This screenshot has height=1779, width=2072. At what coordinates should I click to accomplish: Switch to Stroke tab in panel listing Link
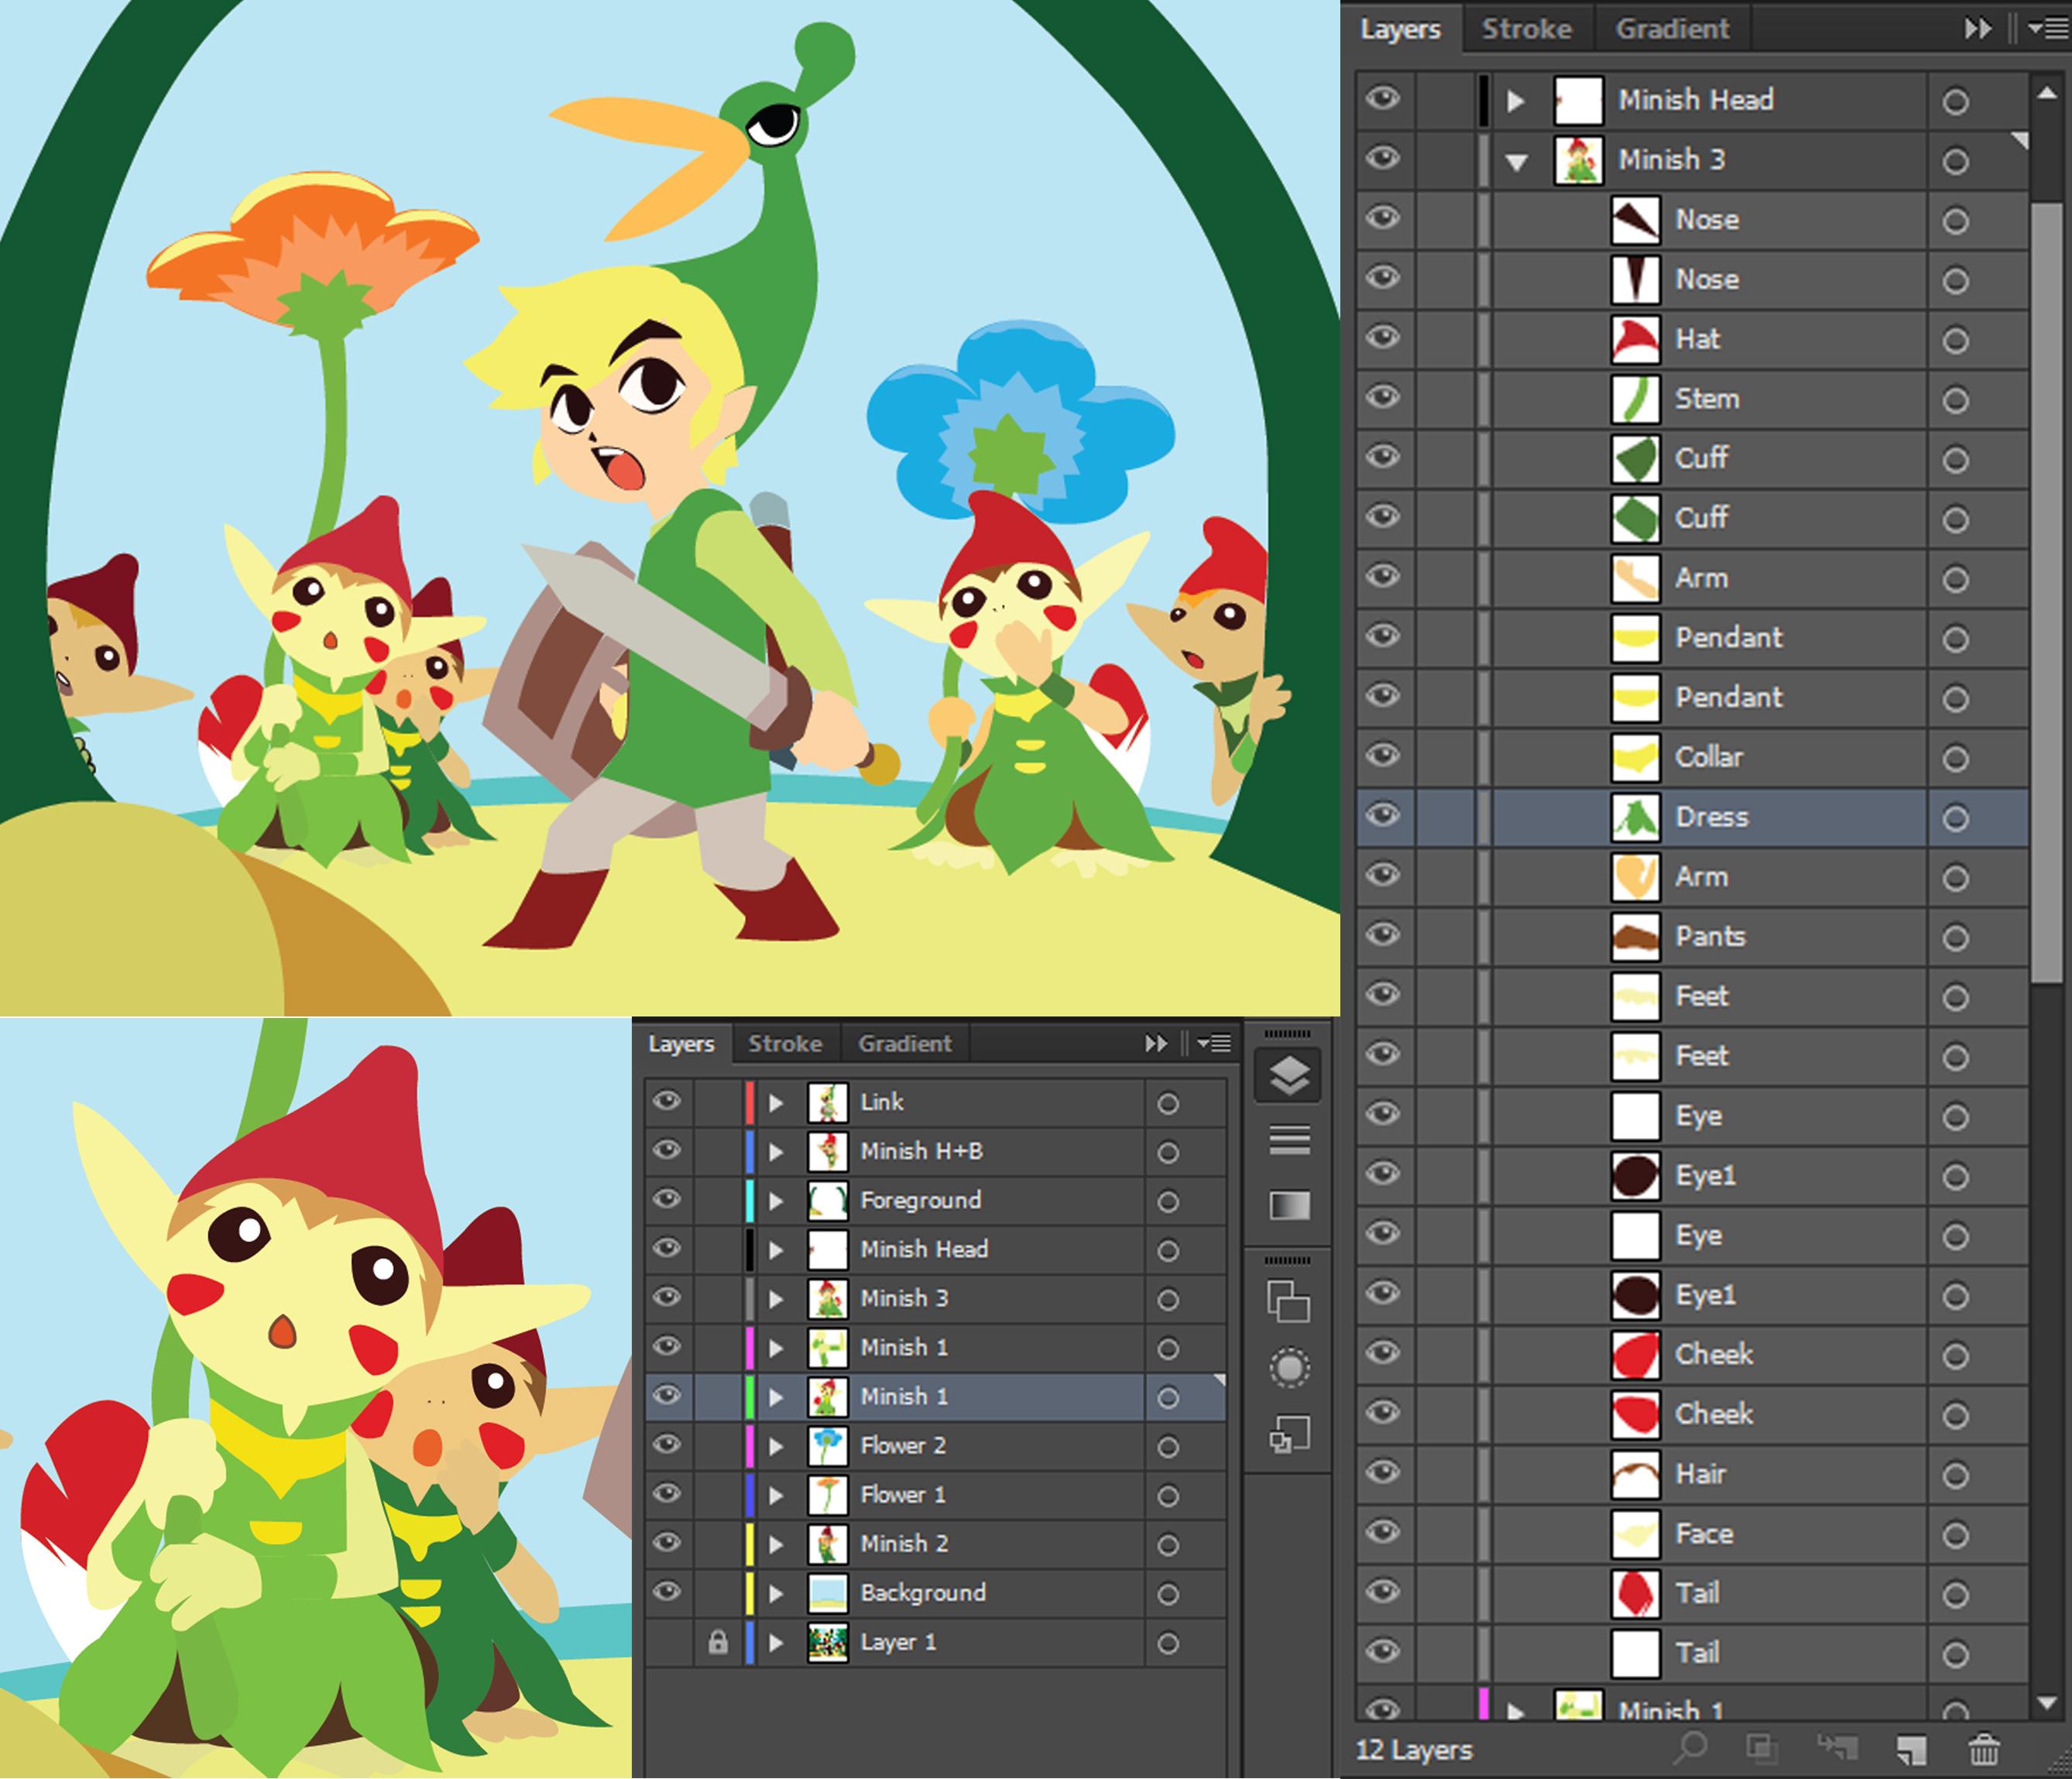785,1043
